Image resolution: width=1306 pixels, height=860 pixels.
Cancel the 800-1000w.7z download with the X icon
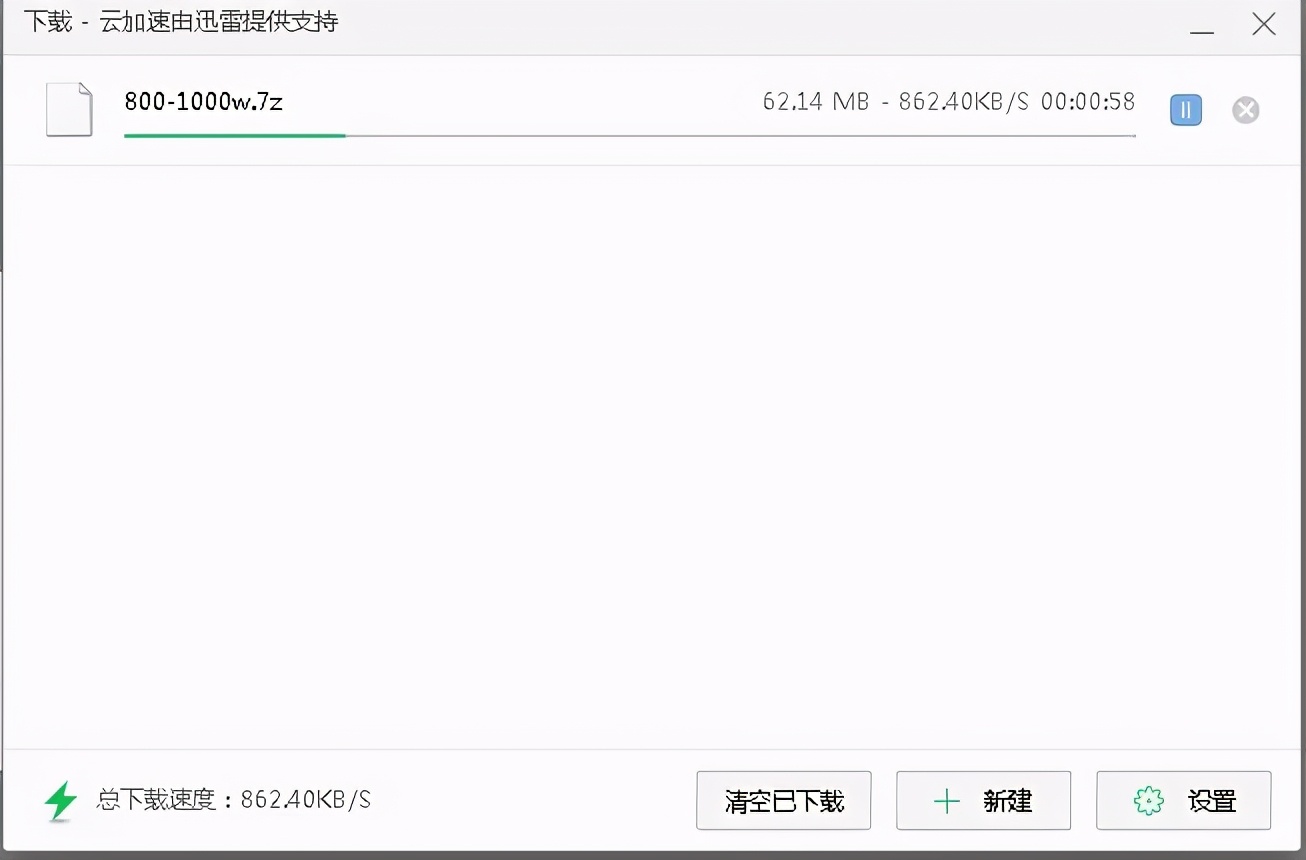(1245, 110)
